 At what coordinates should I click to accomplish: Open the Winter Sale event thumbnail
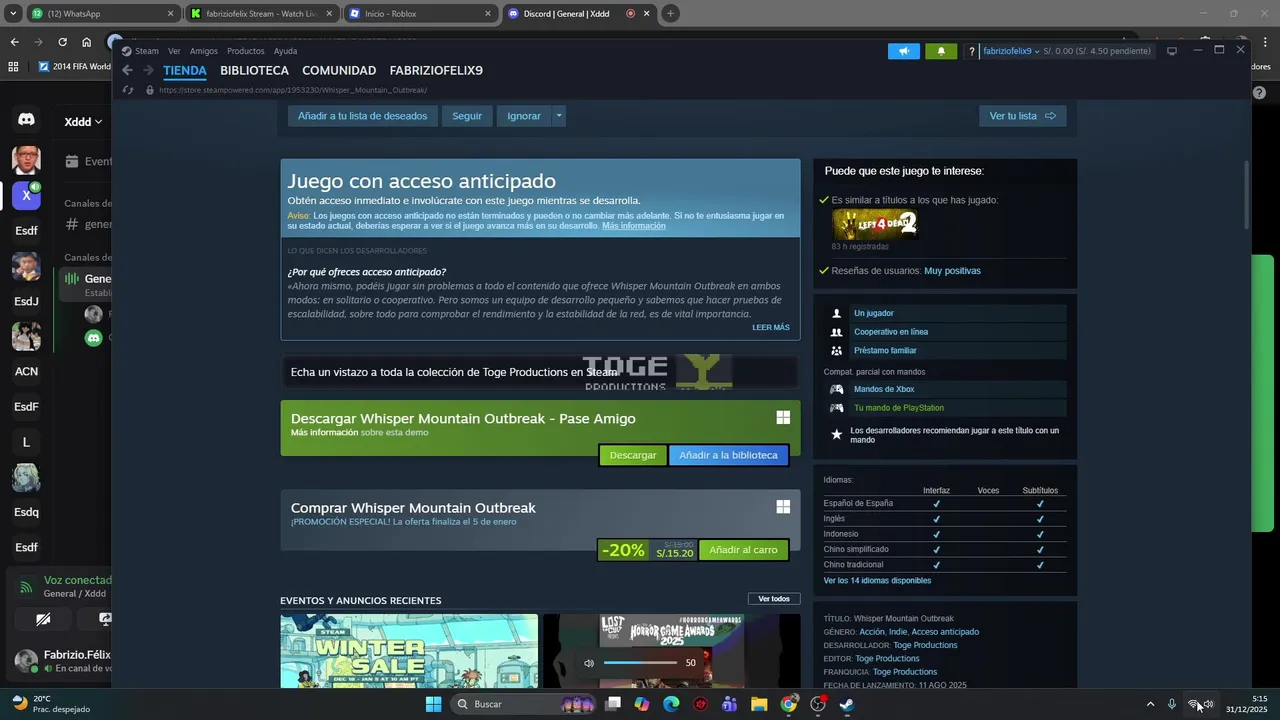pyautogui.click(x=409, y=651)
